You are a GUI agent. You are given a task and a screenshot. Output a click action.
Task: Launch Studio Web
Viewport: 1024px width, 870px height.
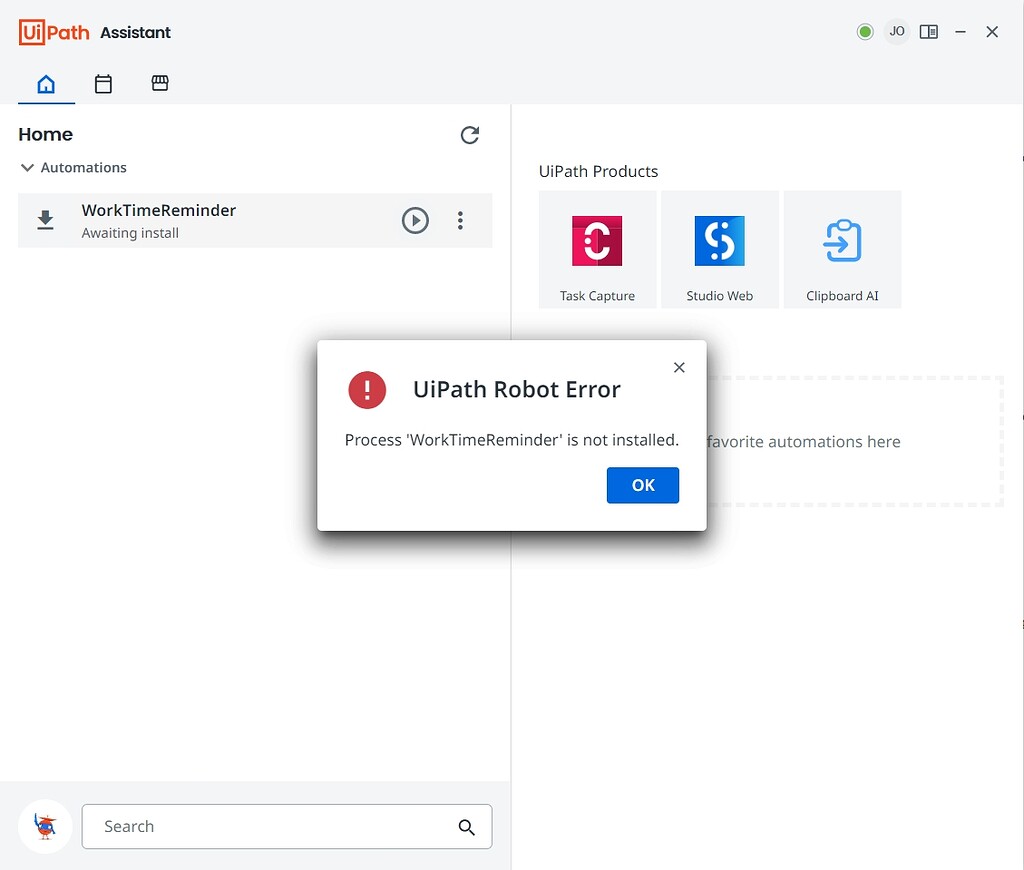[720, 248]
